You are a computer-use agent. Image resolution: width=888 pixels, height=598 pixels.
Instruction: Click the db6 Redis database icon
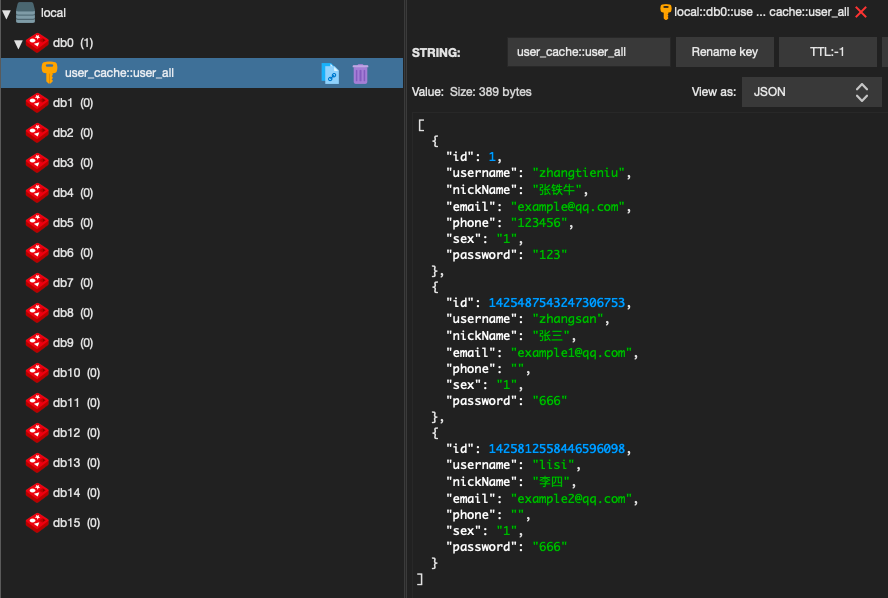(37, 253)
